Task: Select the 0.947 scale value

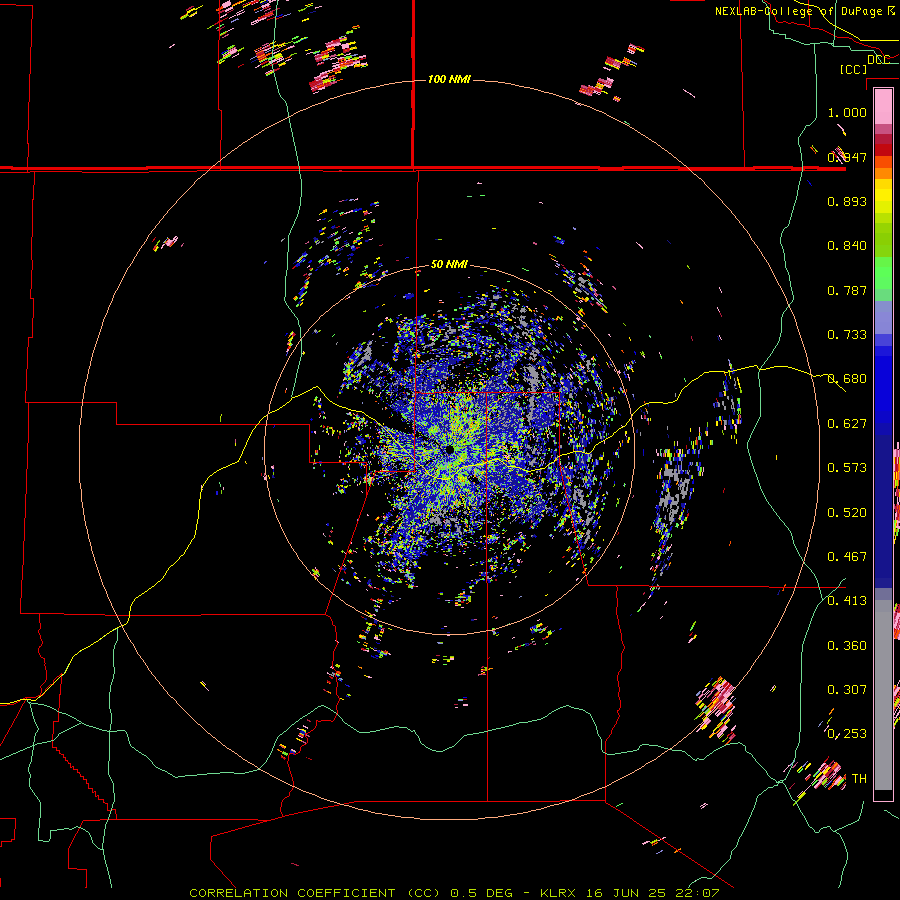Action: [847, 157]
